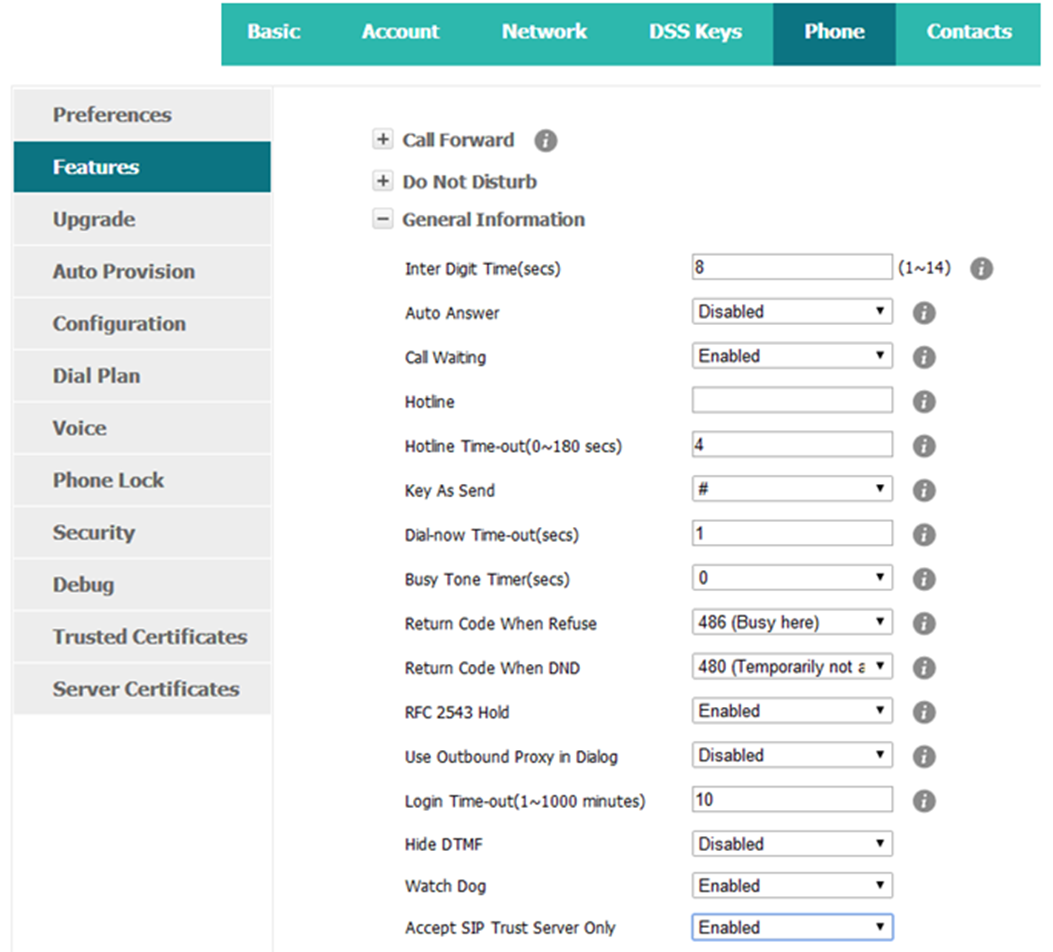Open Server Certificates in the sidebar

click(142, 689)
